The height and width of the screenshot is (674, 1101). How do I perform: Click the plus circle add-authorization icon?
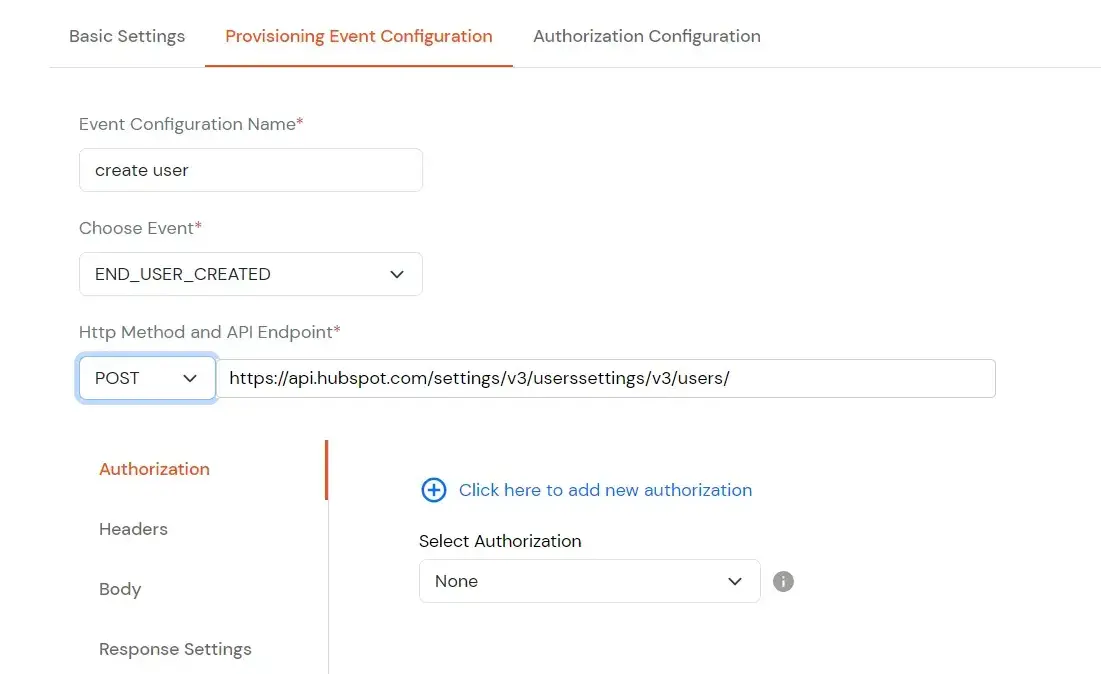point(434,490)
